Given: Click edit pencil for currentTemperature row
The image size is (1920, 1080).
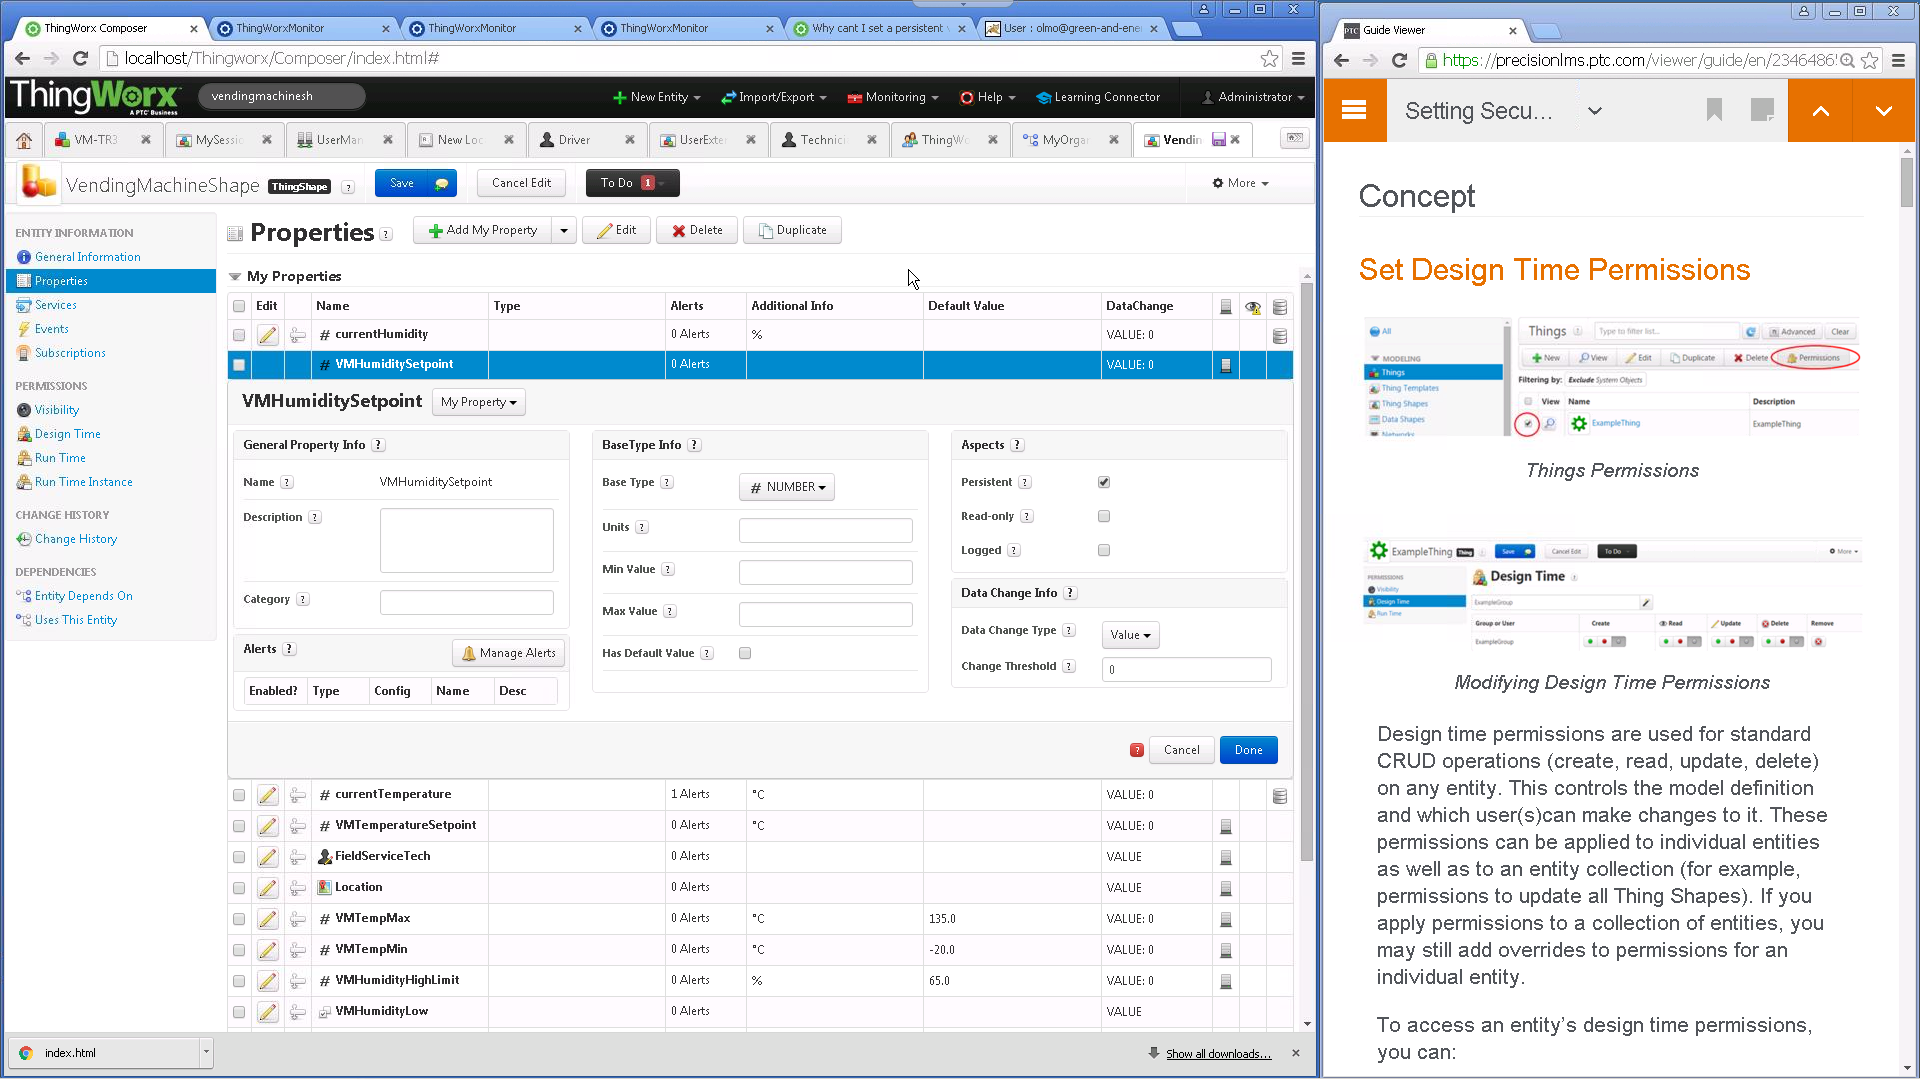Looking at the screenshot, I should [267, 795].
